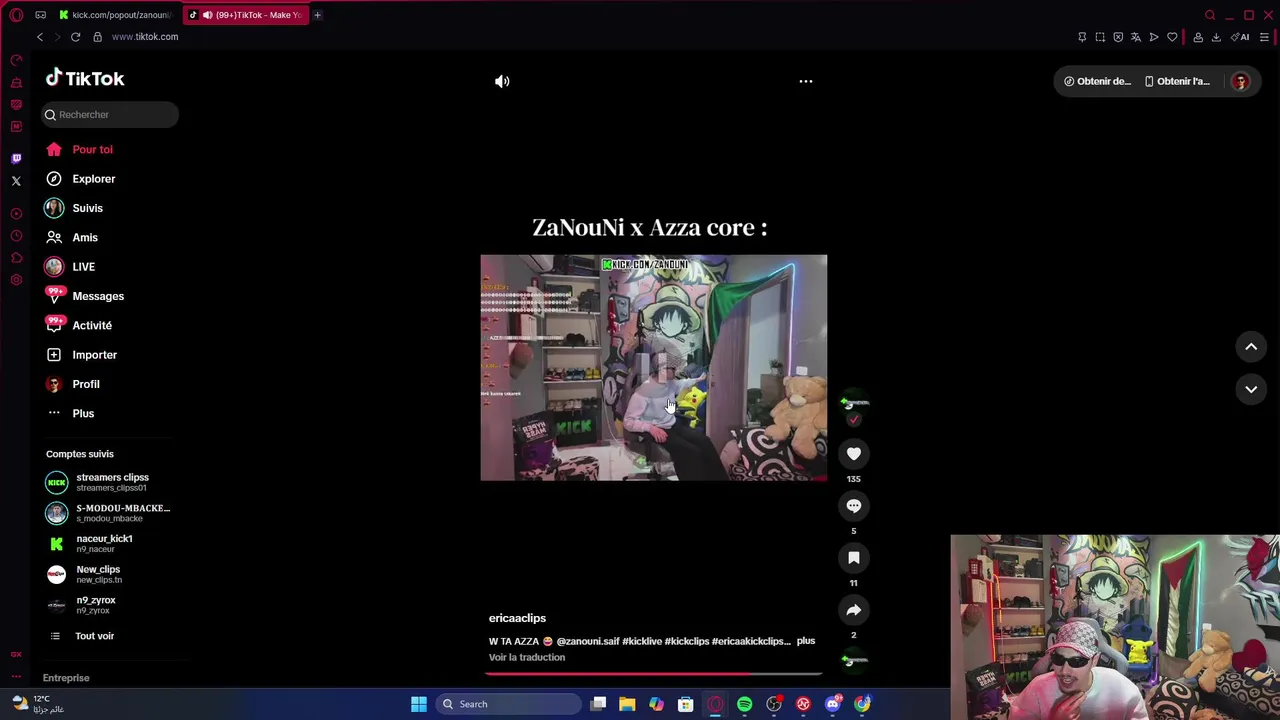Bookmark the video to favorites

(854, 558)
